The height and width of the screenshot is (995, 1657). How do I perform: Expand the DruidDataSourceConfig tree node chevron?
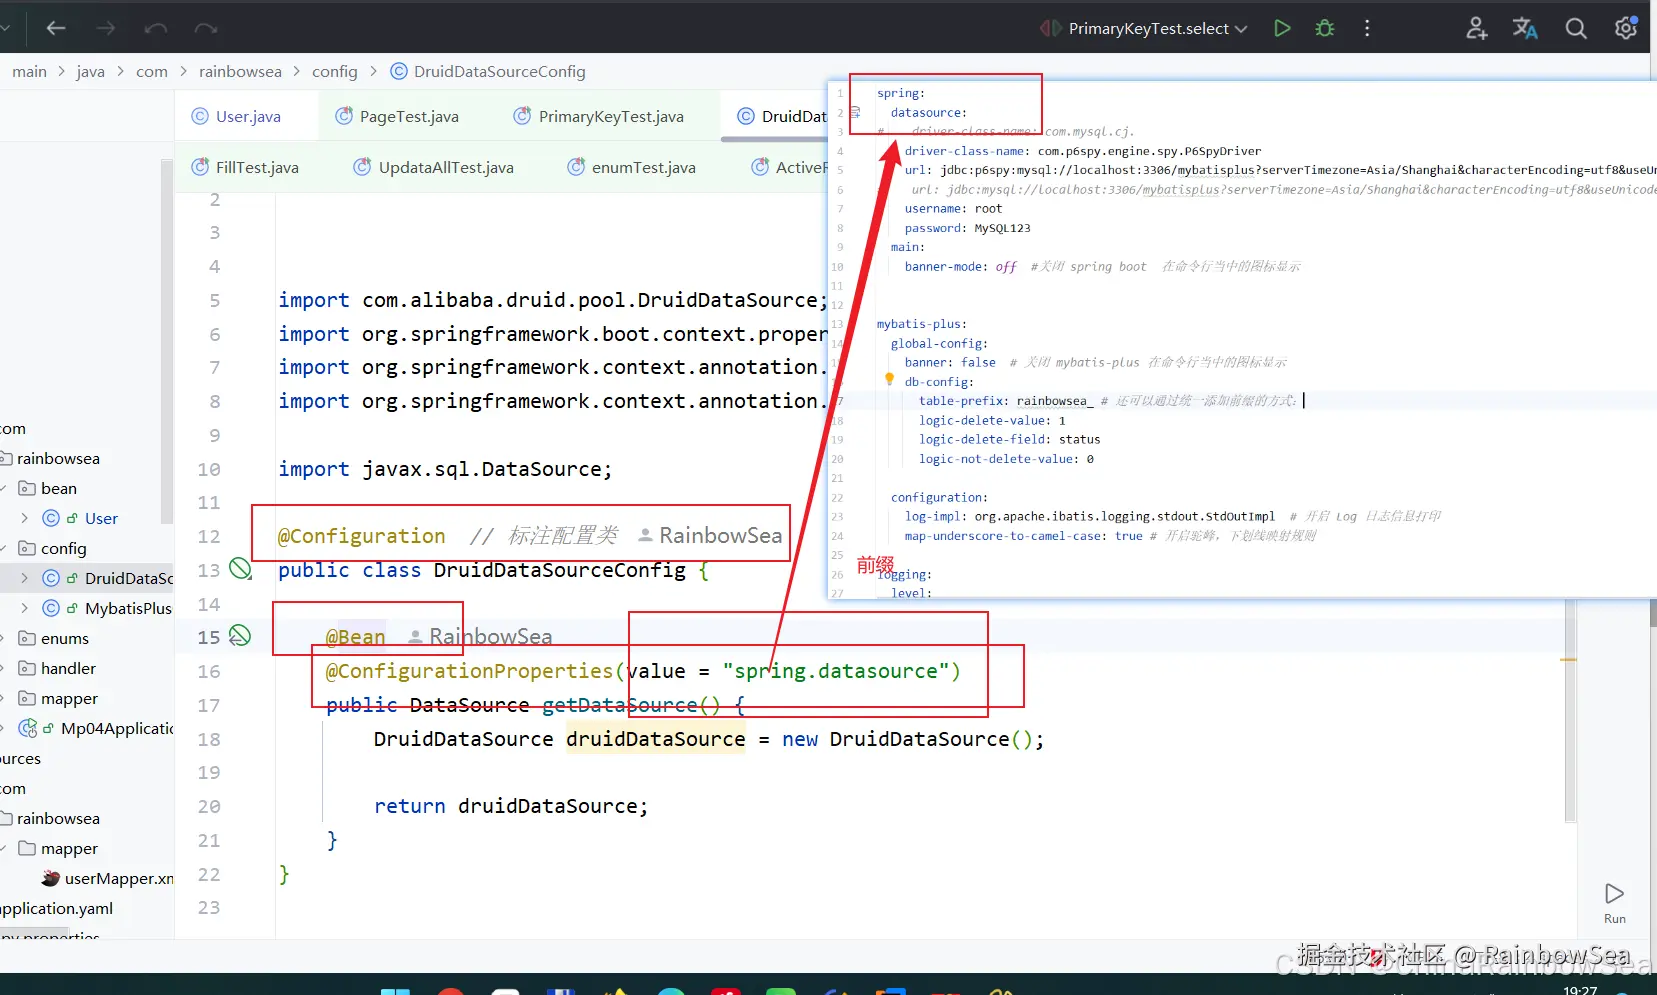[24, 578]
